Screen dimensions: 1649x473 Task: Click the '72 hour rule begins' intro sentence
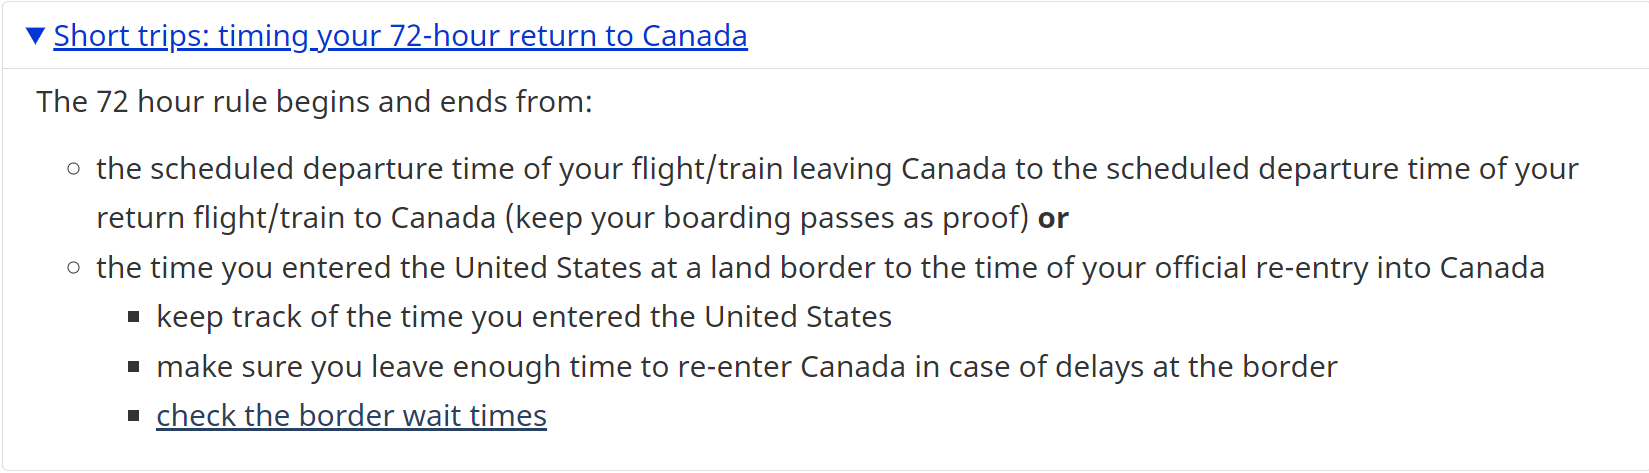coord(314,102)
